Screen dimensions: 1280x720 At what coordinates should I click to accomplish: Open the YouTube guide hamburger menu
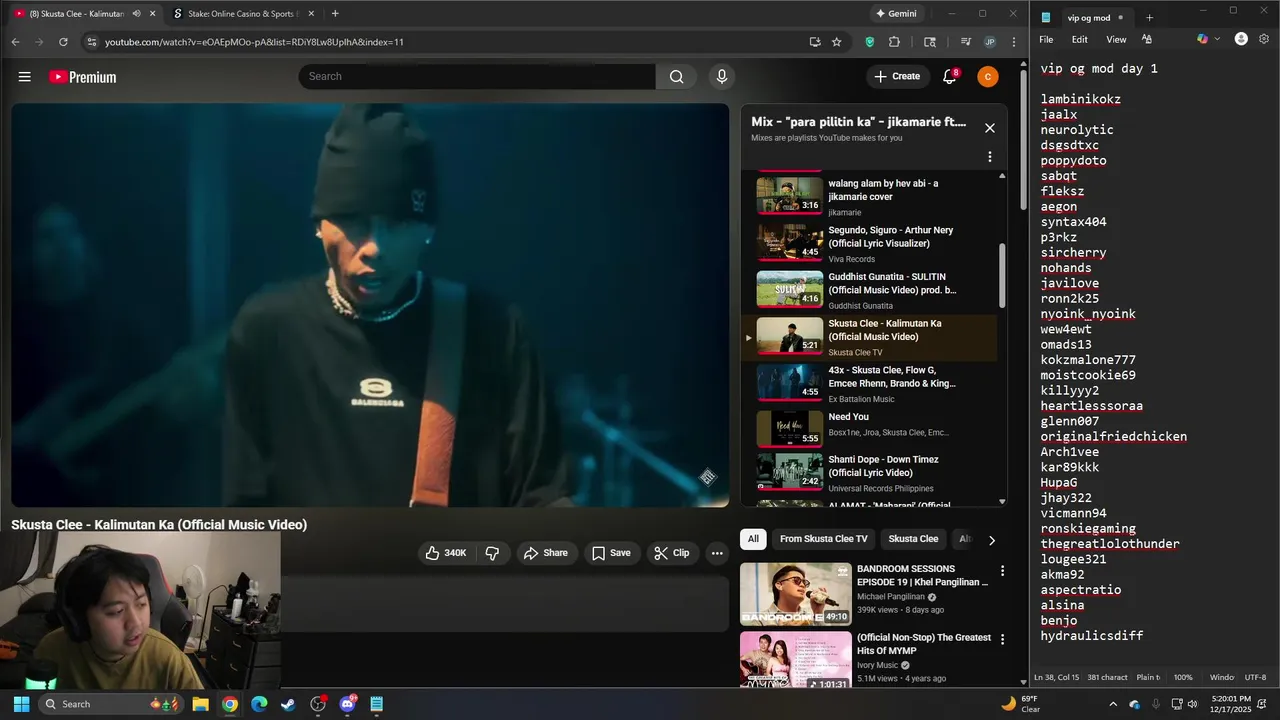pos(24,77)
